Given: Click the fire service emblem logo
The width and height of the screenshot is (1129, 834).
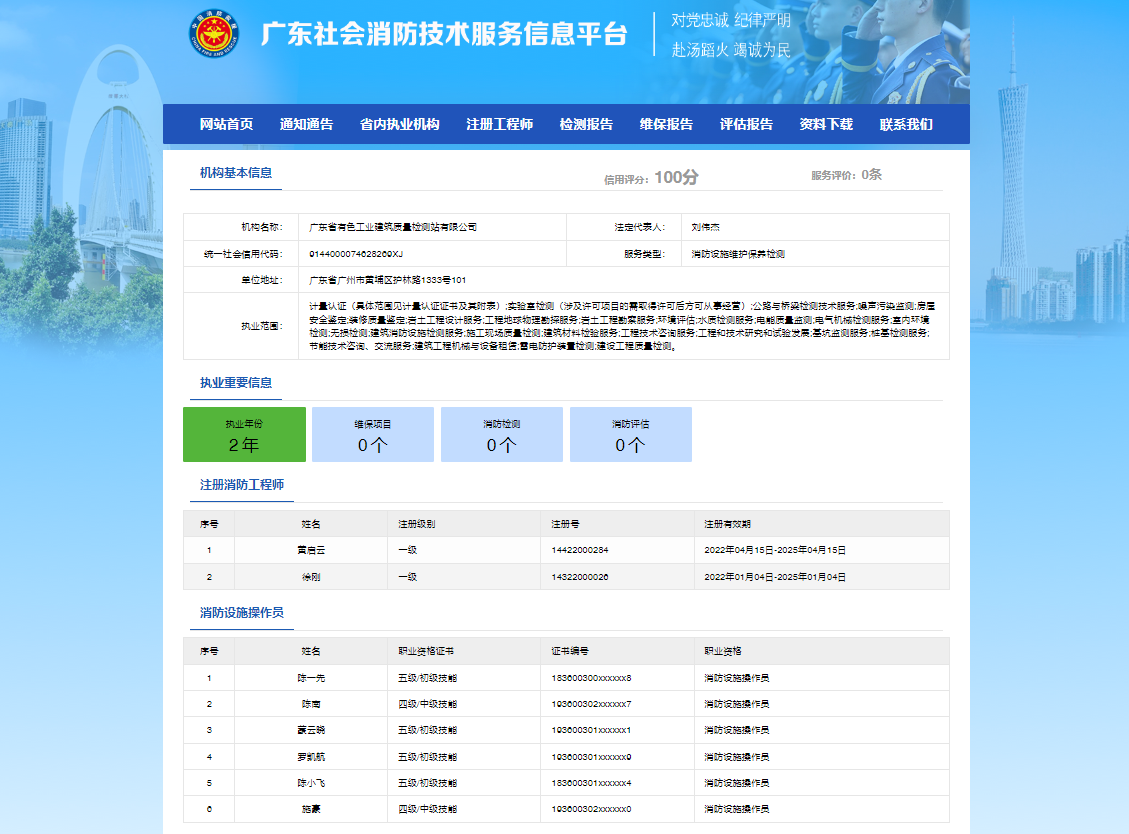Looking at the screenshot, I should point(215,33).
